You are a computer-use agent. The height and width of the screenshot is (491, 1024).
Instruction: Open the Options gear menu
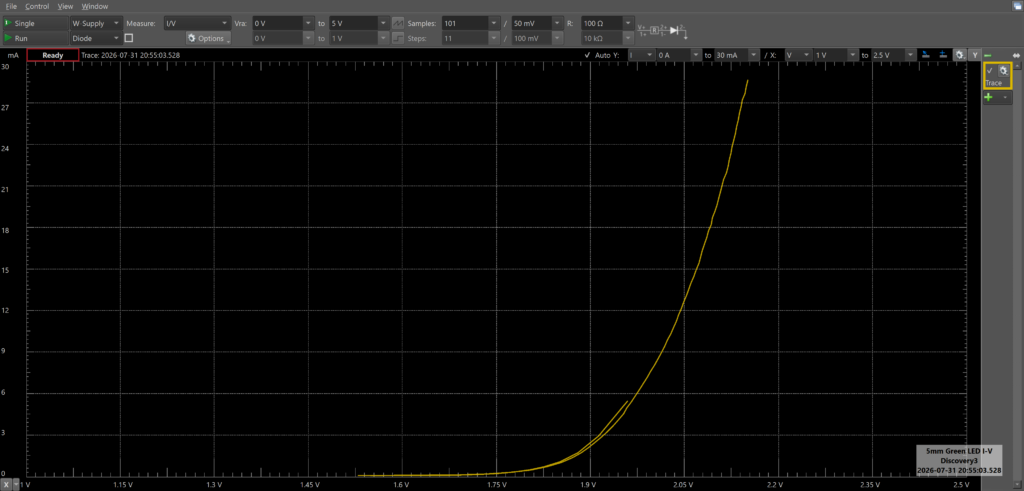coord(208,39)
